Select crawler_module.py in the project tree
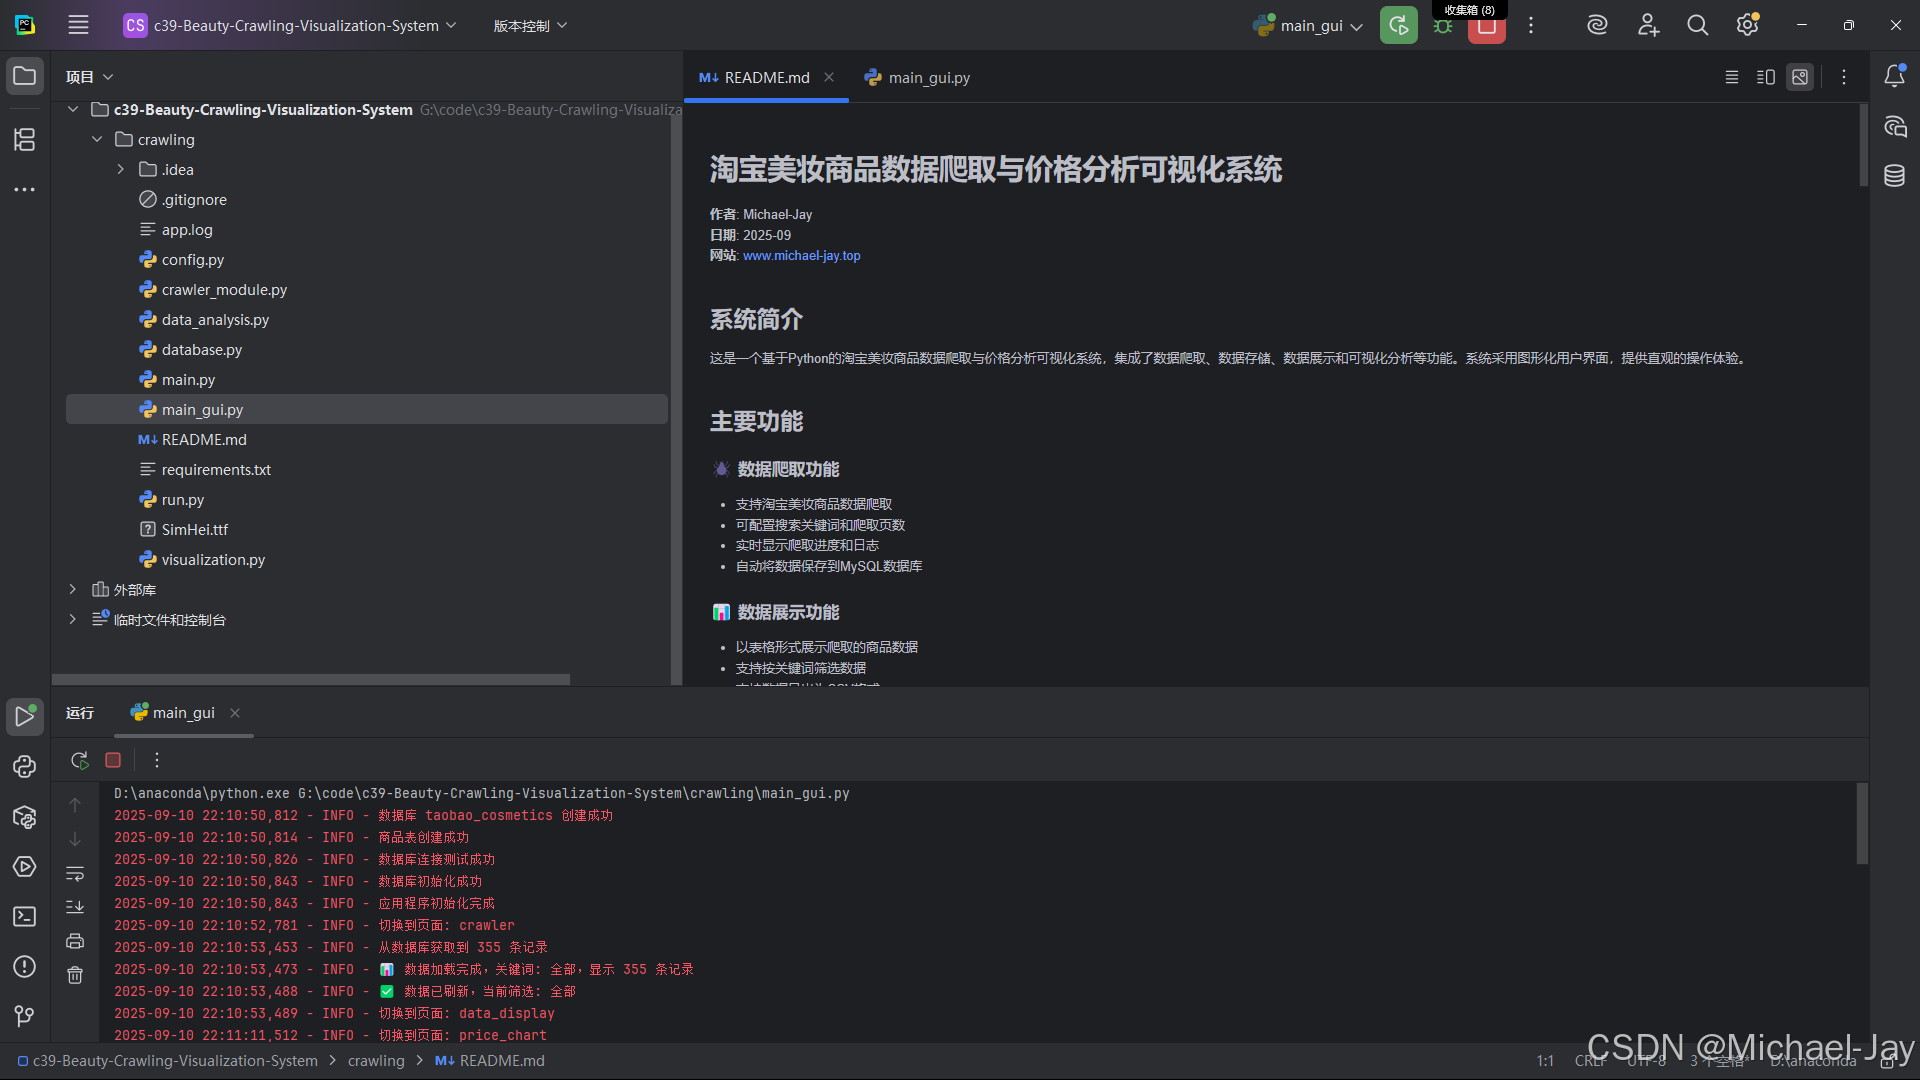Screen dimensions: 1920x1080 point(224,289)
